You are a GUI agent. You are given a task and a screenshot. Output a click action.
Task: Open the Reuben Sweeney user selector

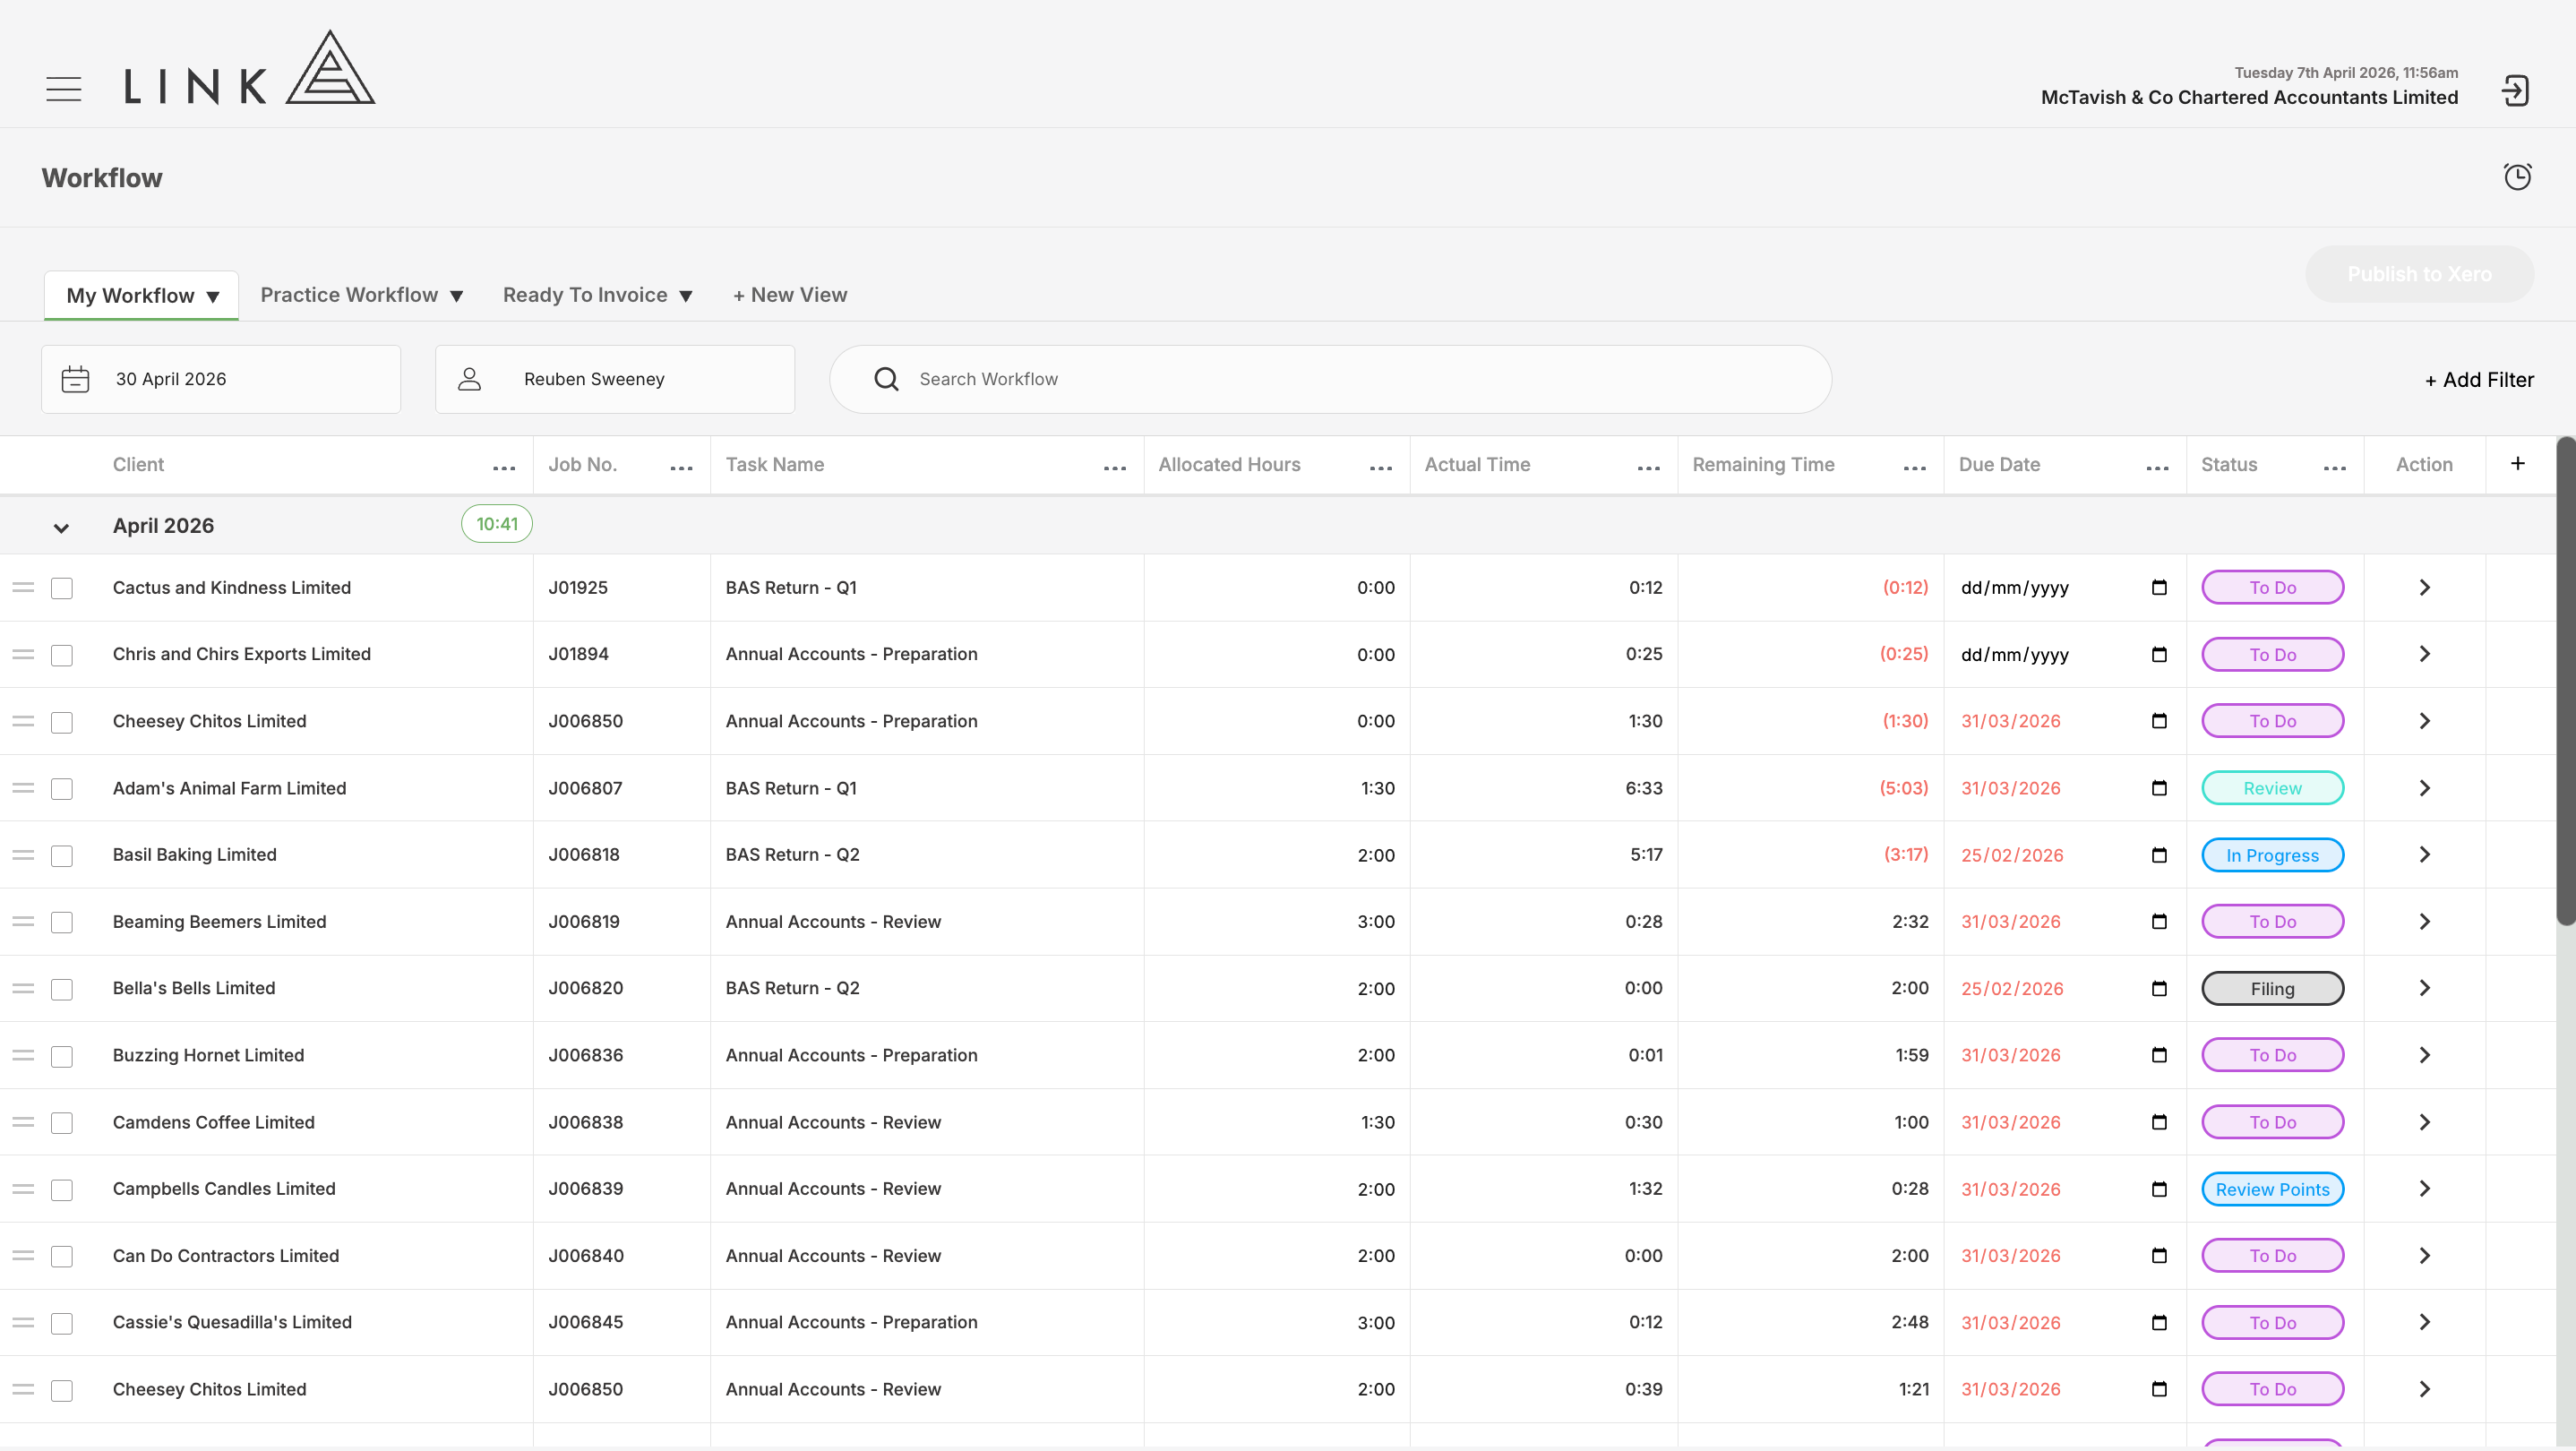coord(615,379)
